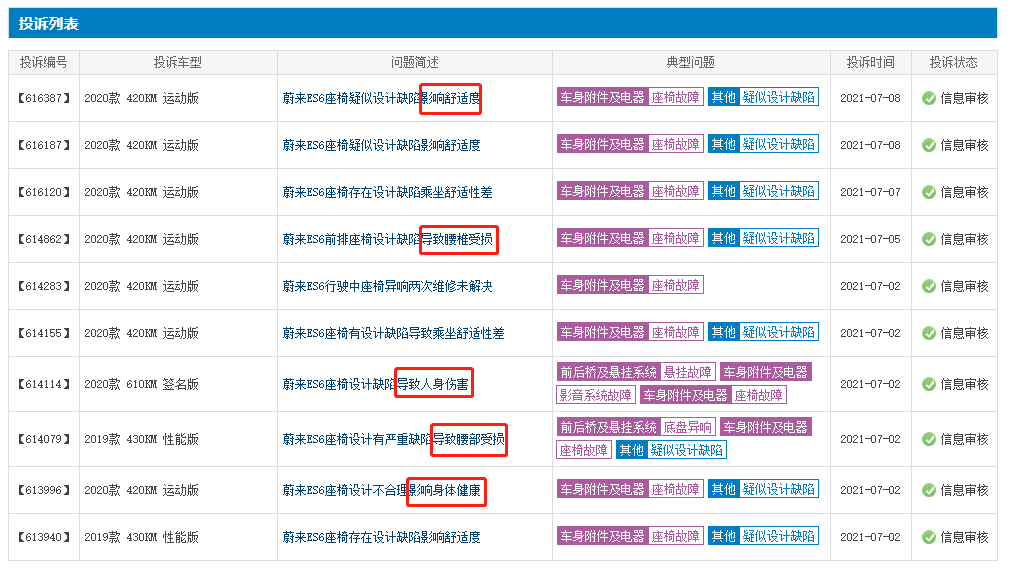Click 座椅故障 tag in row 614283
Viewport: 1012px width, 573px height.
[675, 285]
